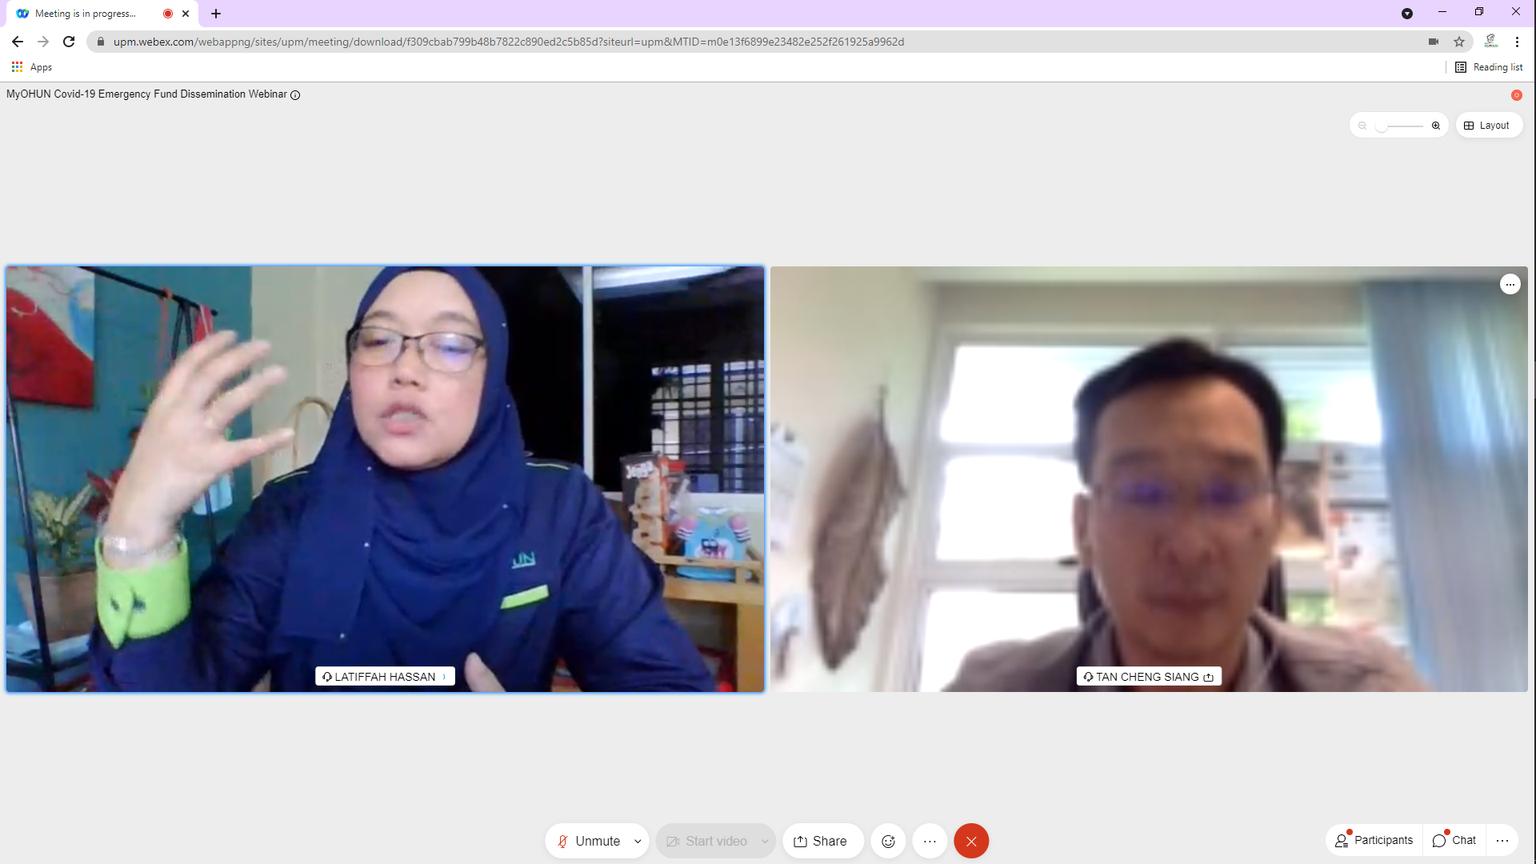Screen dimensions: 1536x864
Task: Open Chrome three-dot menu
Action: 1517,41
